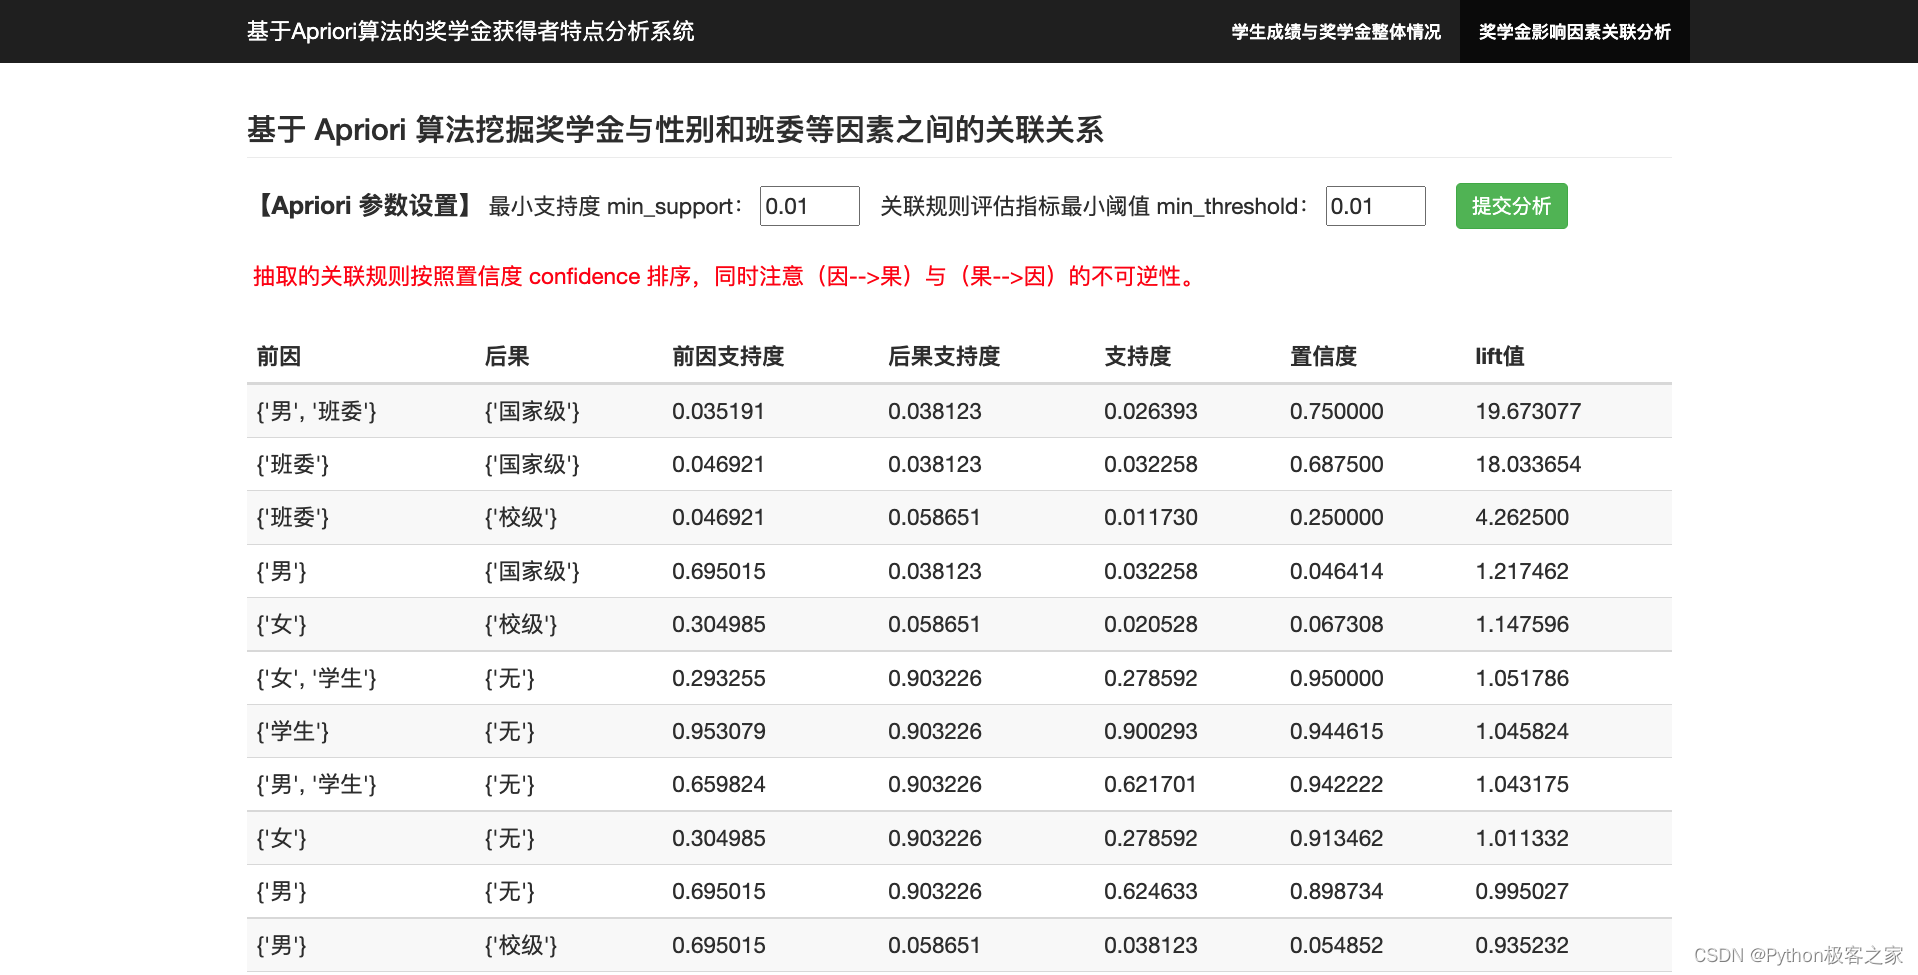Select lift value 19.673077
The image size is (1918, 975).
coord(1528,411)
